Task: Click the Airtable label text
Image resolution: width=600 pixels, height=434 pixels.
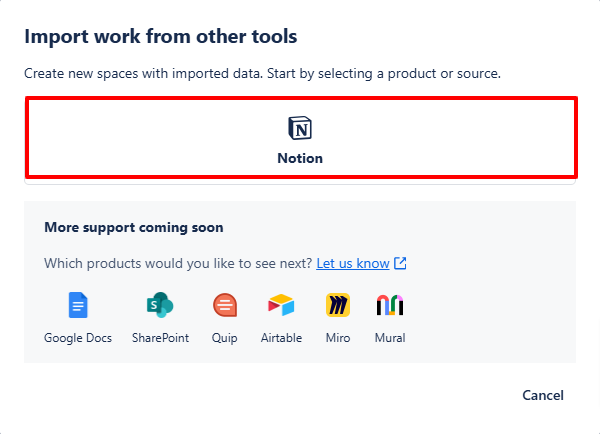Action: (x=281, y=338)
